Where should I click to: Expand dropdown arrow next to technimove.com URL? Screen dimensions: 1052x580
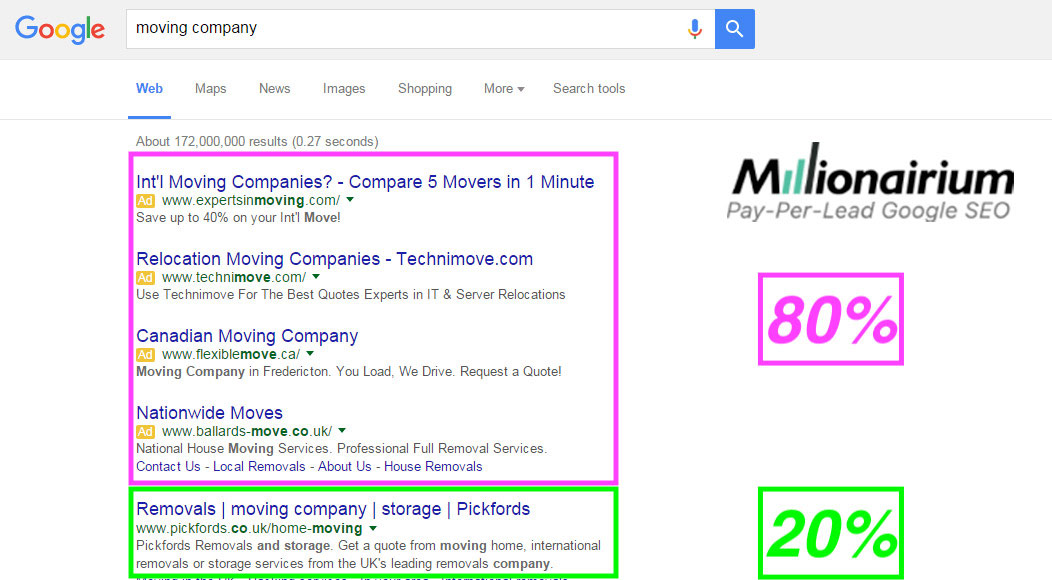[x=316, y=277]
